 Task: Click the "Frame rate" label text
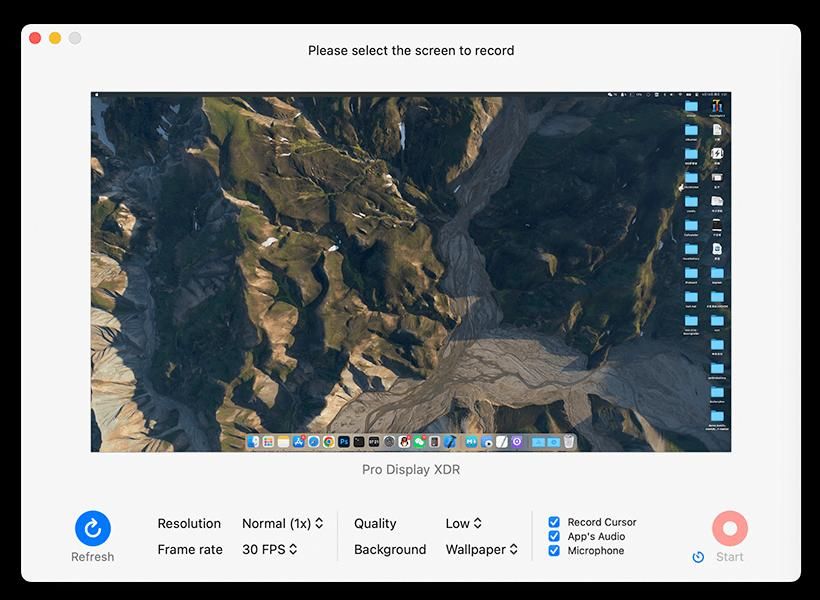tap(190, 549)
